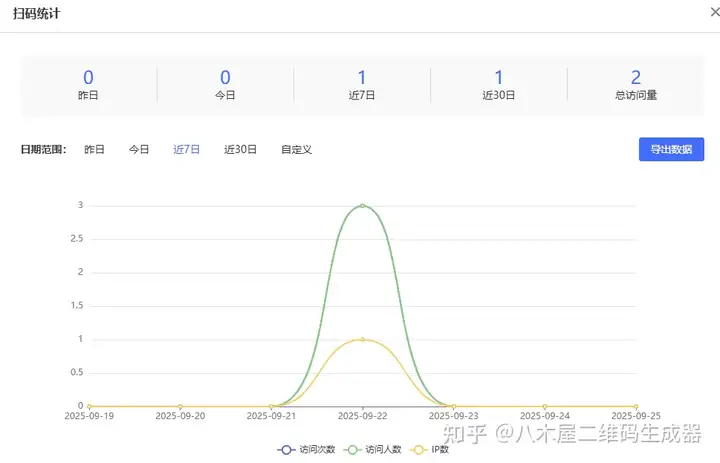Click the 2025-09-21 axis label
The height and width of the screenshot is (463, 720).
[271, 416]
